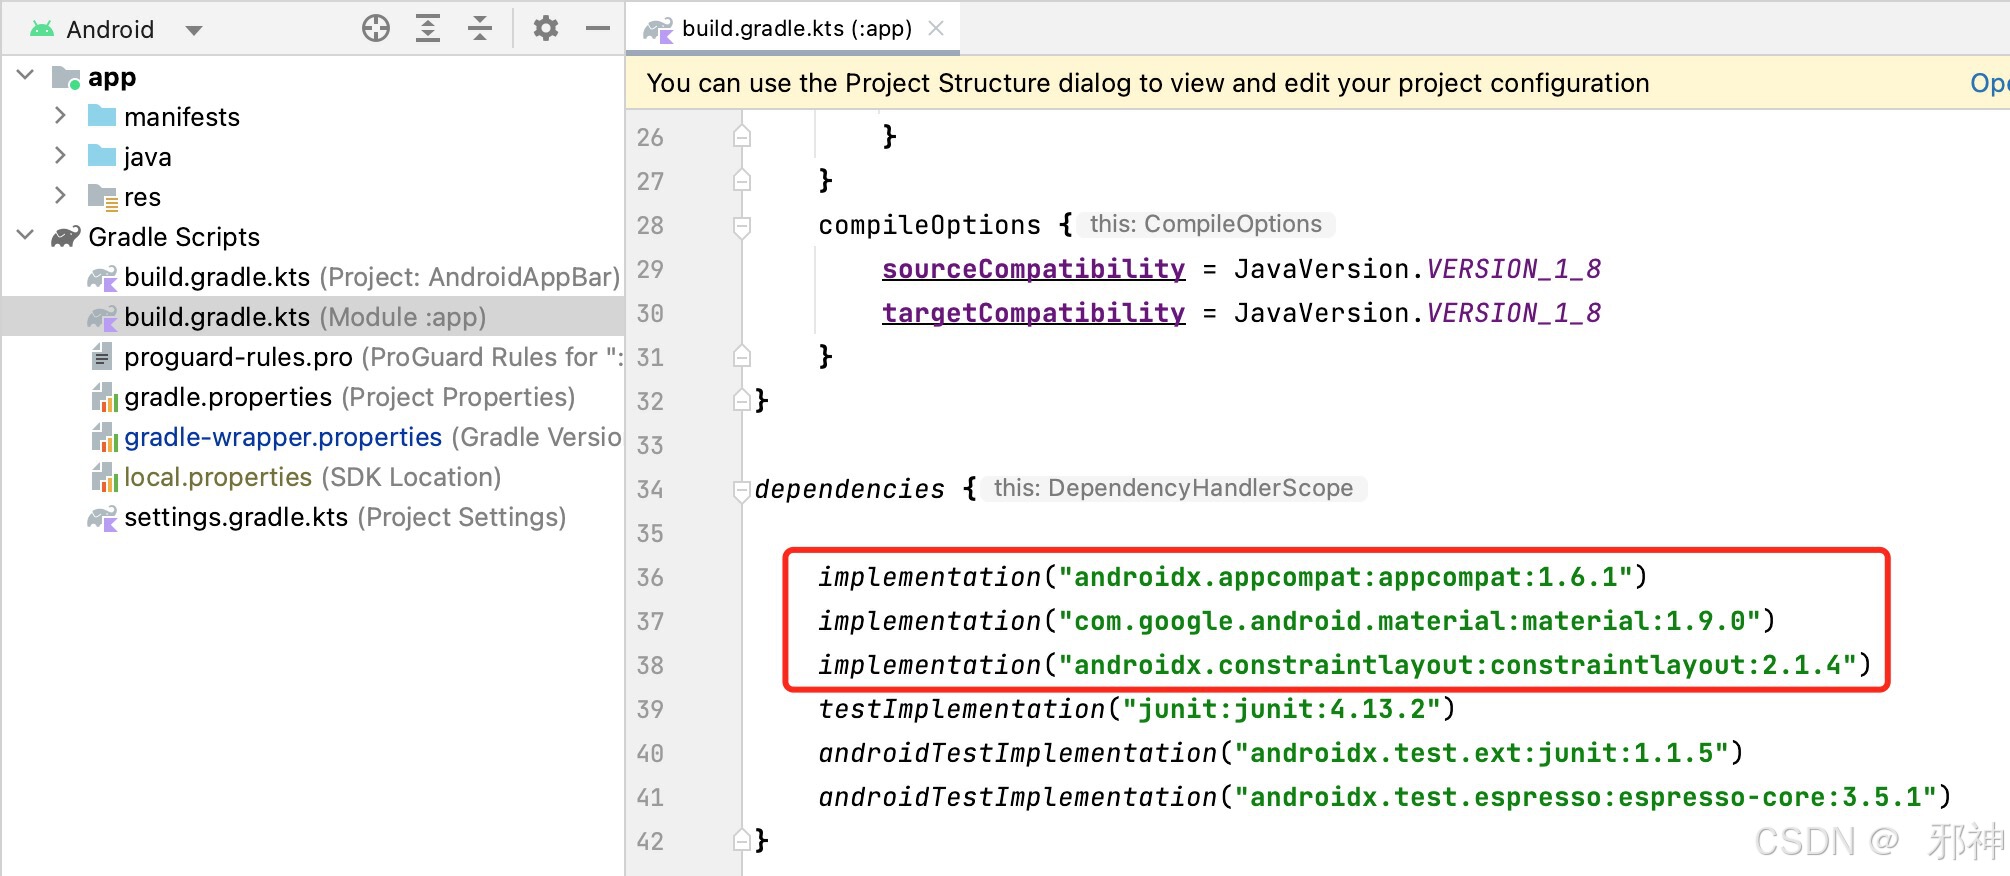2010x876 pixels.
Task: Click the fold end marker on line 42
Action: pyautogui.click(x=742, y=839)
